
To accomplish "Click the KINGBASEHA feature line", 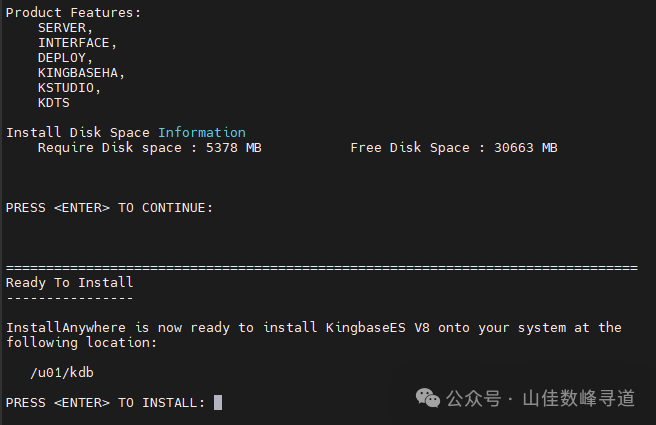I will click(x=82, y=73).
